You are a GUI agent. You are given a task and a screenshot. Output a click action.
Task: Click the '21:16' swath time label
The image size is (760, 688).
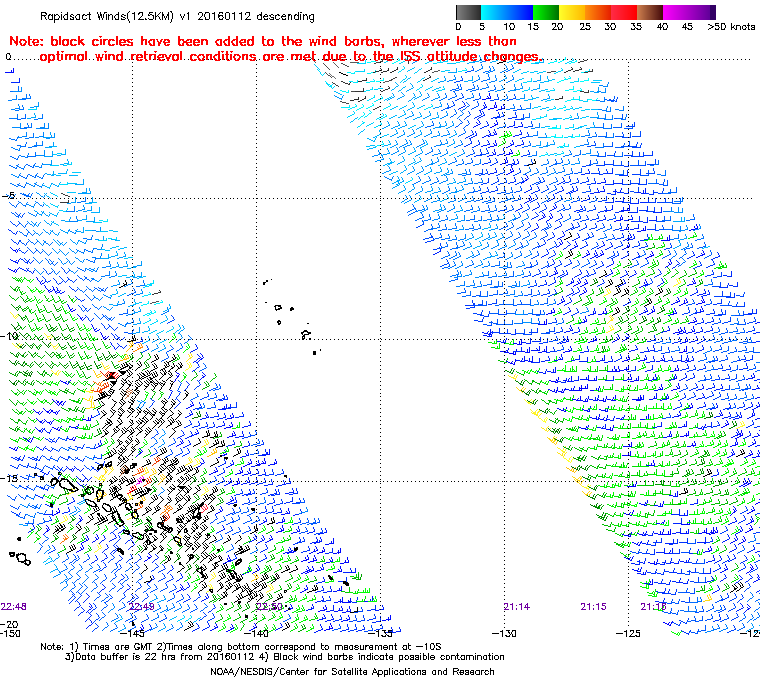pyautogui.click(x=653, y=607)
